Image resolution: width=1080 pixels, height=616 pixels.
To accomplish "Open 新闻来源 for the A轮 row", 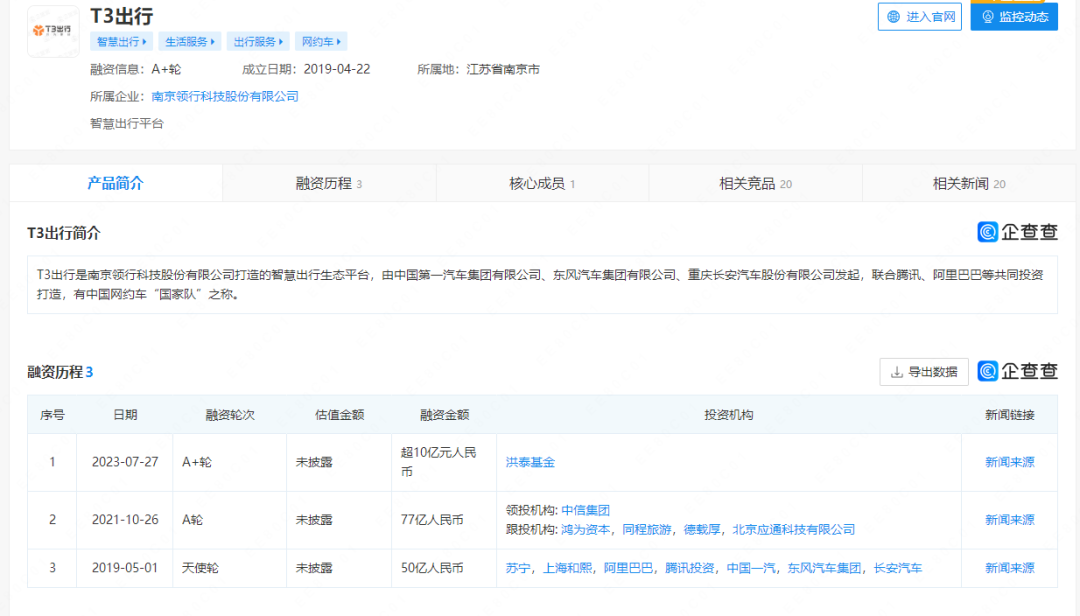I will click(1010, 520).
